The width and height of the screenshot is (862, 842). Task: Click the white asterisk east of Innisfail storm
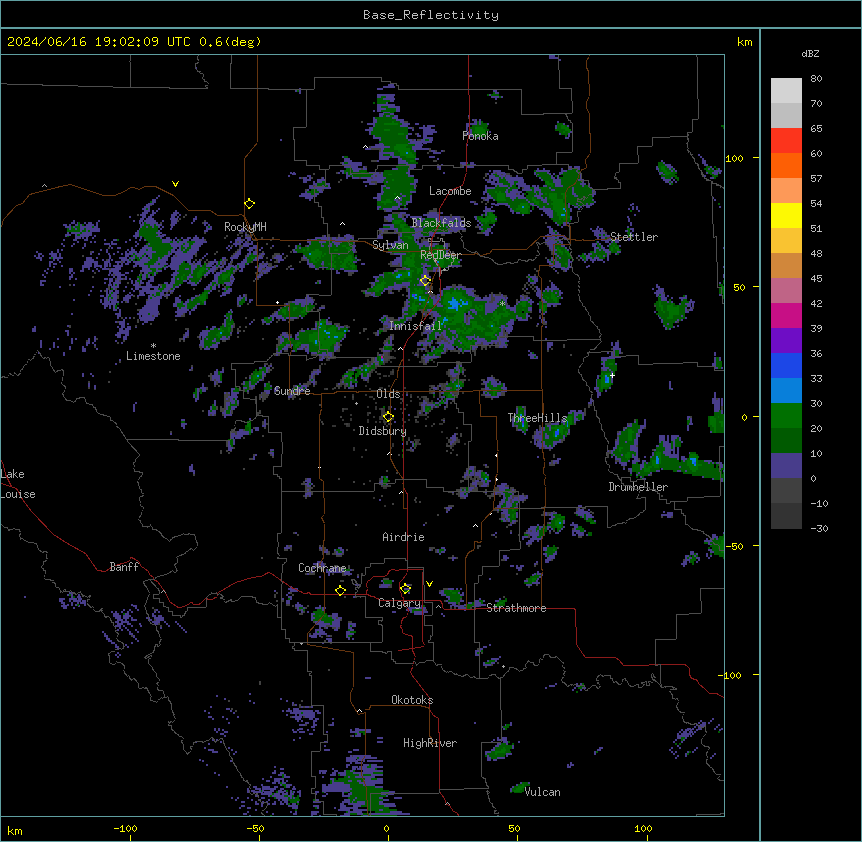[502, 304]
